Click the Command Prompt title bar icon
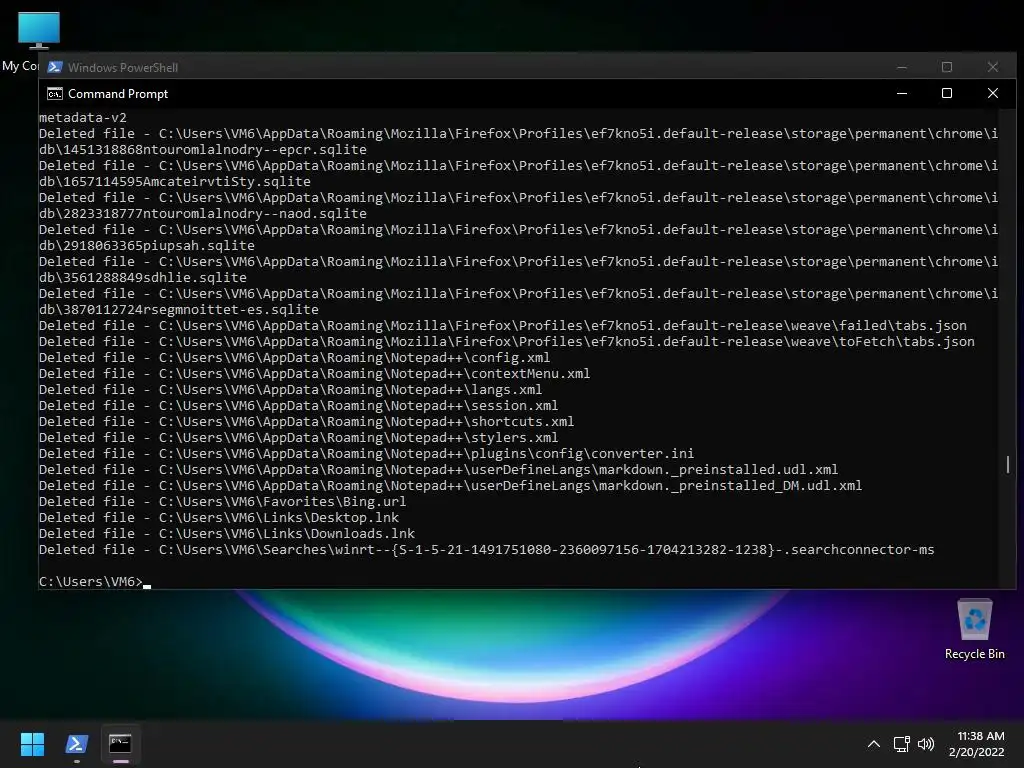The image size is (1024, 768). tap(55, 94)
